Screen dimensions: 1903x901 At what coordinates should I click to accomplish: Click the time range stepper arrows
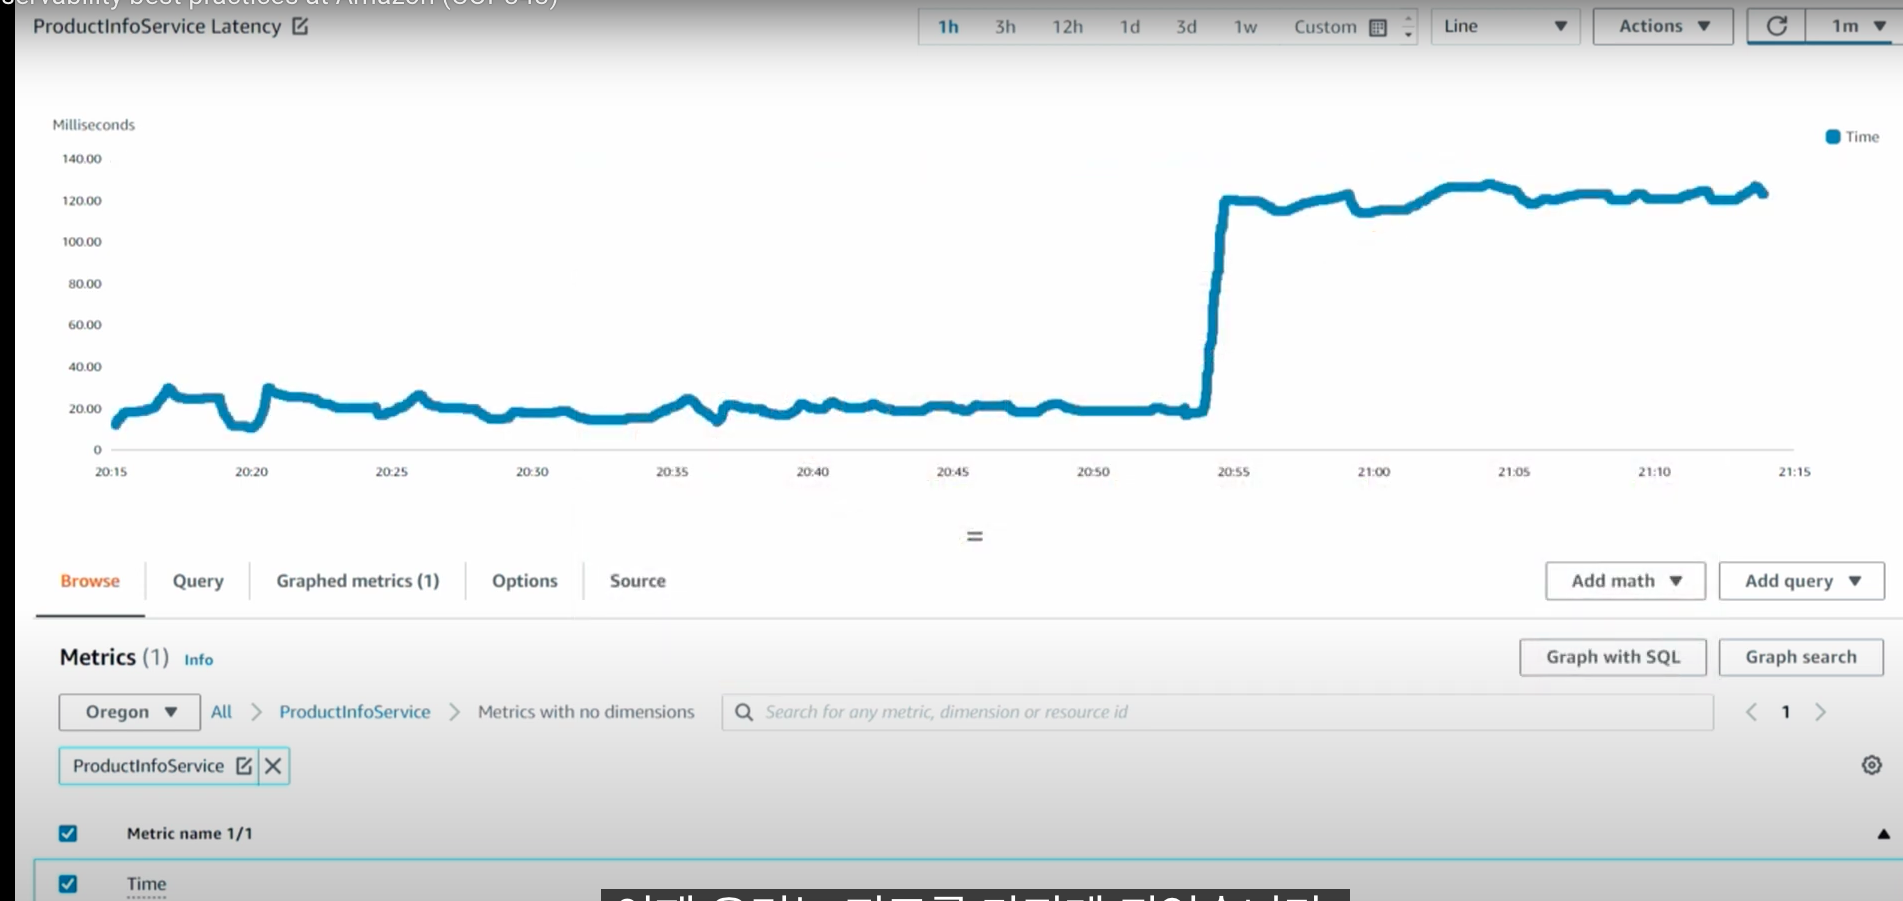click(1408, 27)
